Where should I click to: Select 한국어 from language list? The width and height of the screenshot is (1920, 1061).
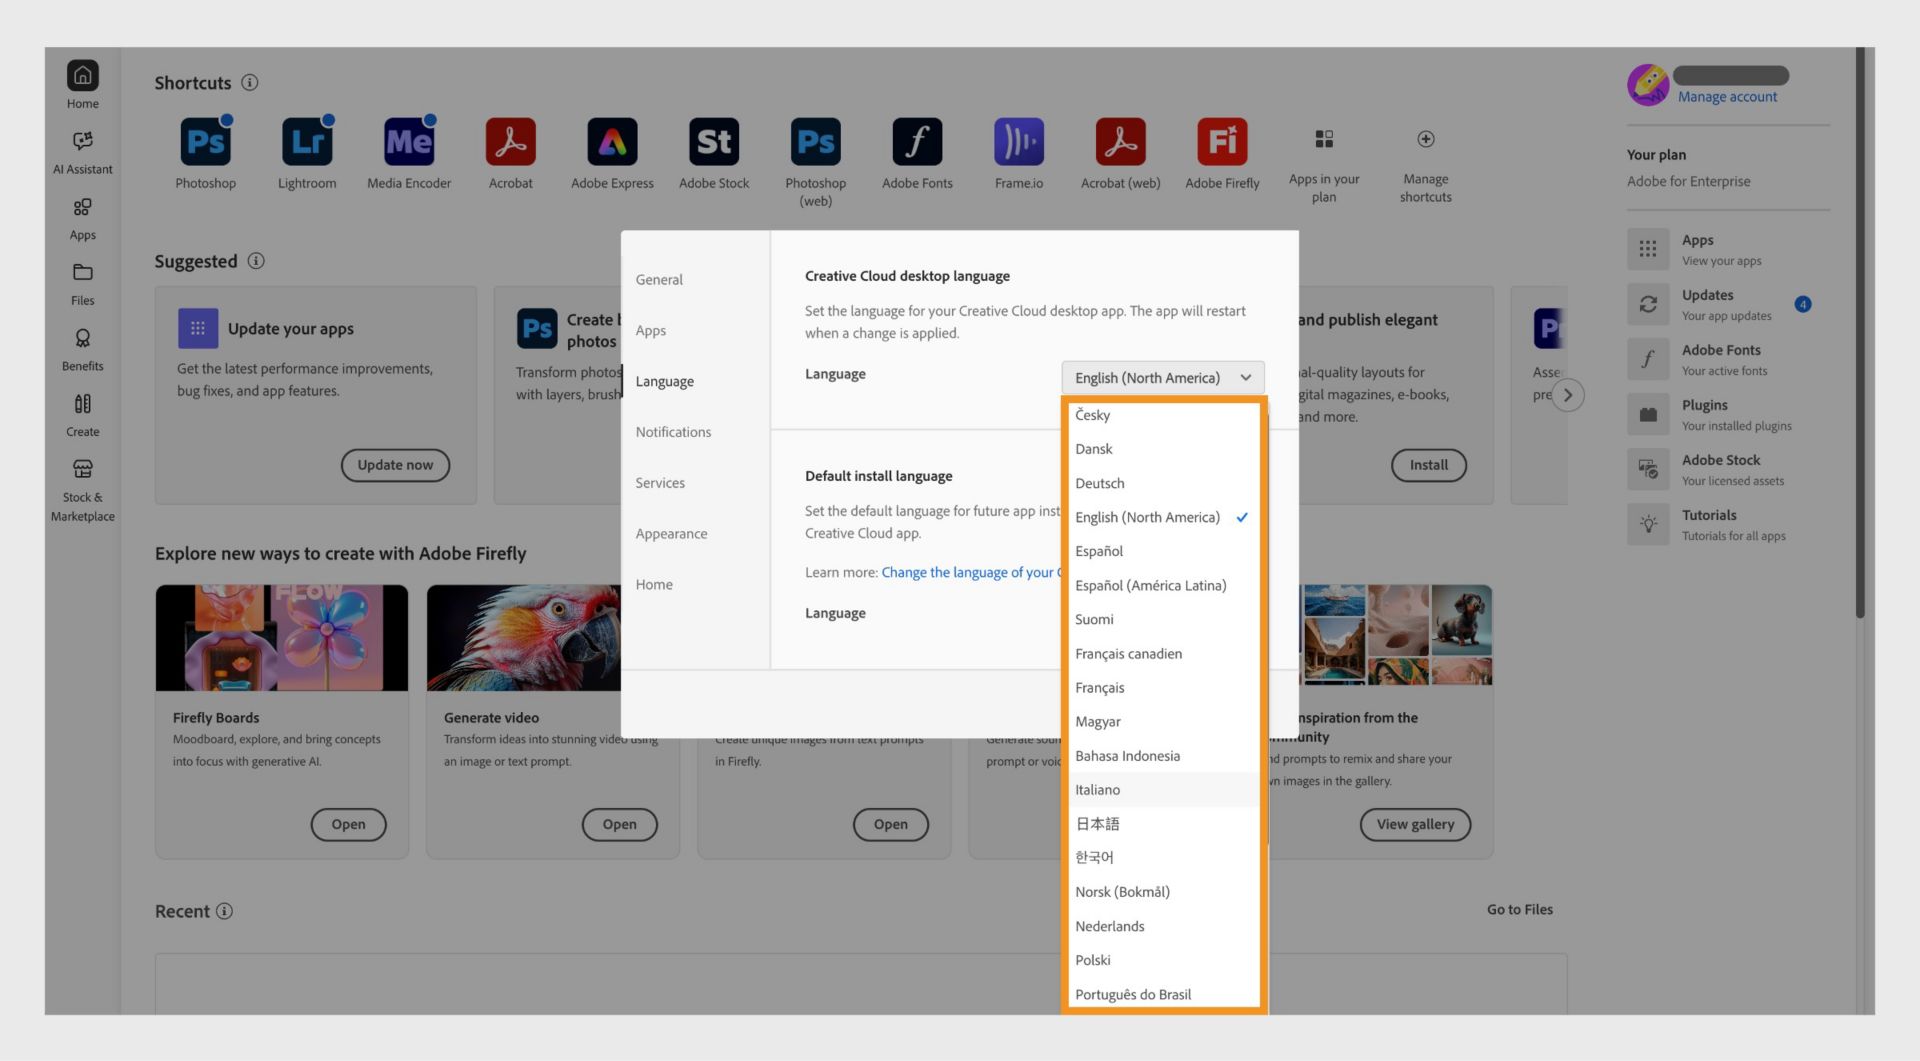coord(1162,858)
